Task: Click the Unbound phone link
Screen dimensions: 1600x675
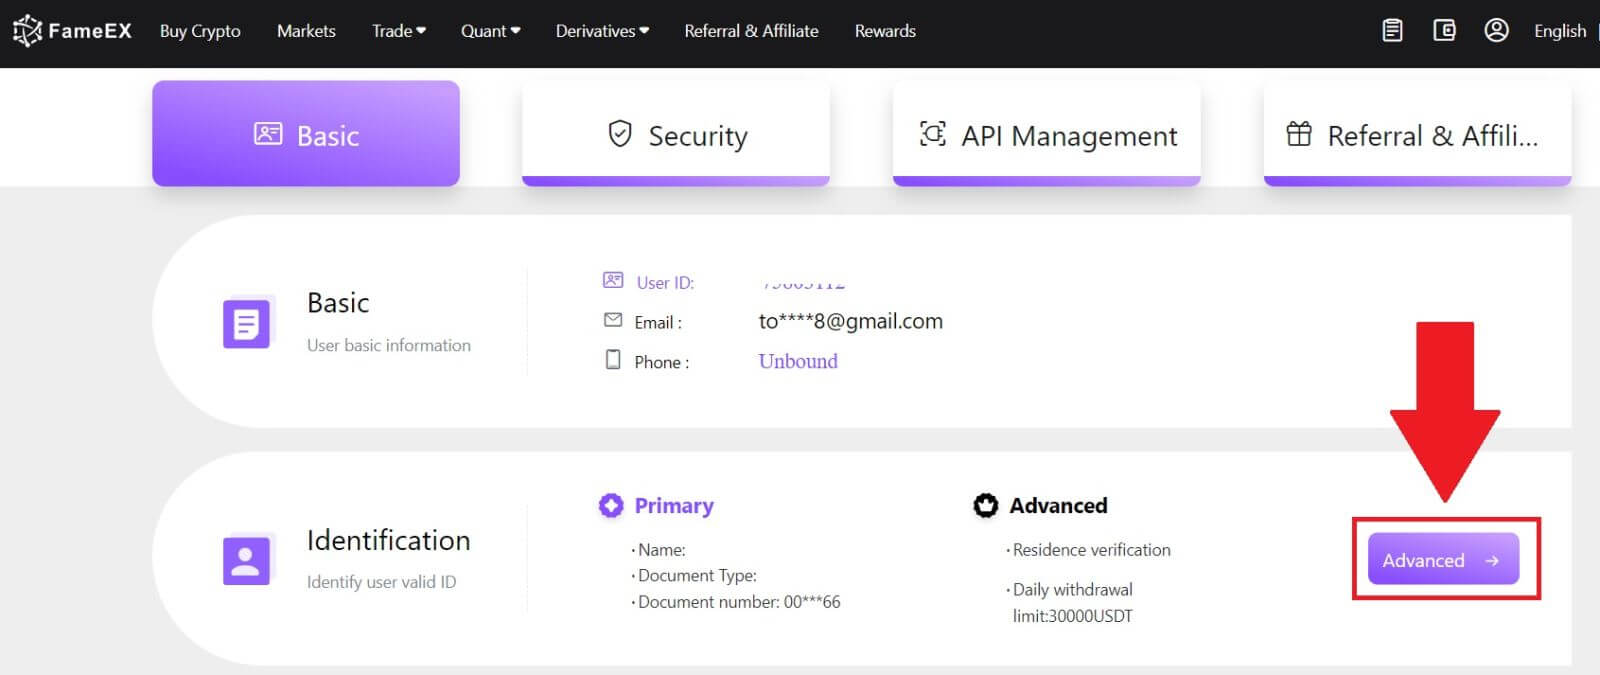Action: [x=798, y=362]
